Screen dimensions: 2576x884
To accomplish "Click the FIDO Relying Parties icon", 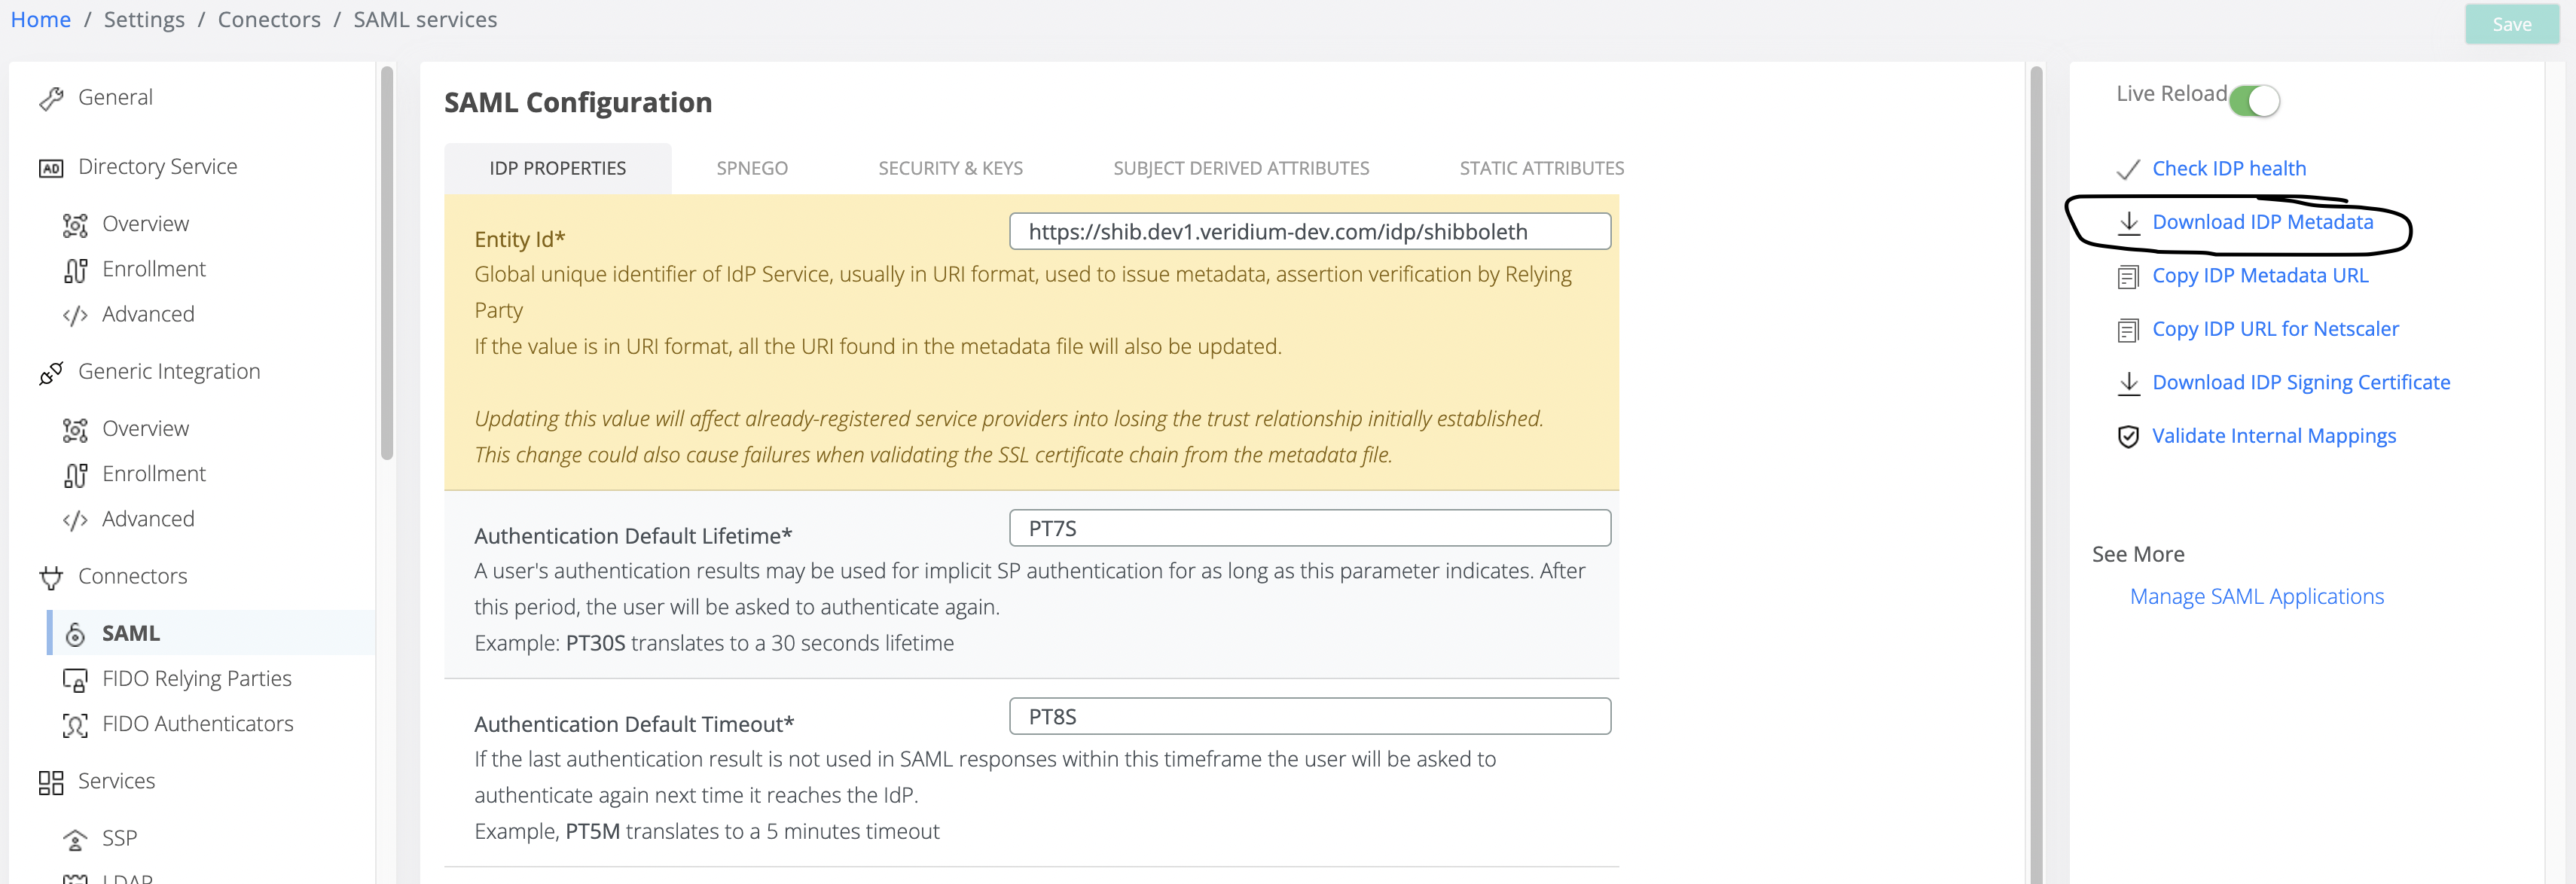I will (75, 680).
